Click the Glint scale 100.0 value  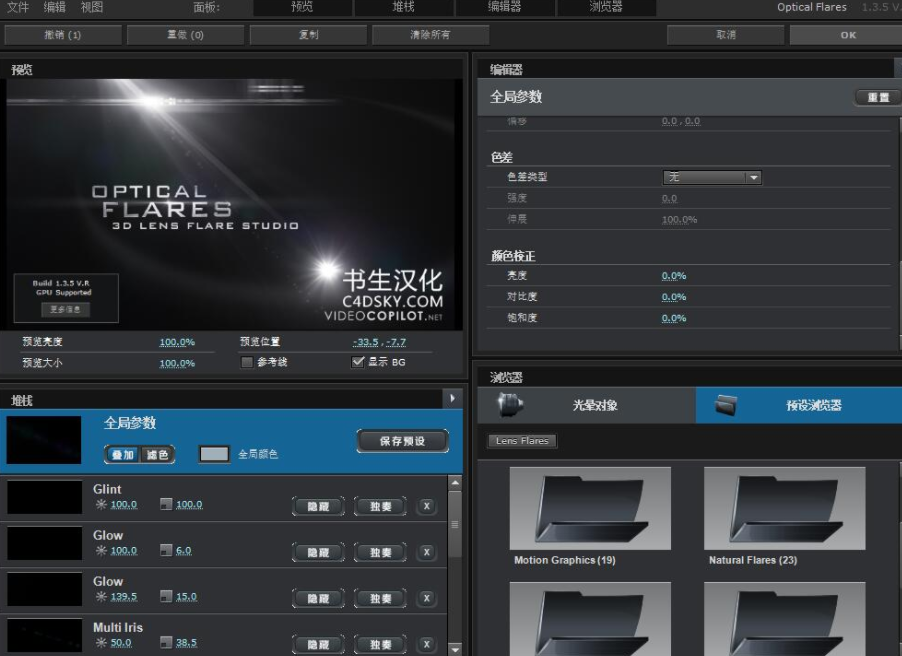pyautogui.click(x=189, y=505)
